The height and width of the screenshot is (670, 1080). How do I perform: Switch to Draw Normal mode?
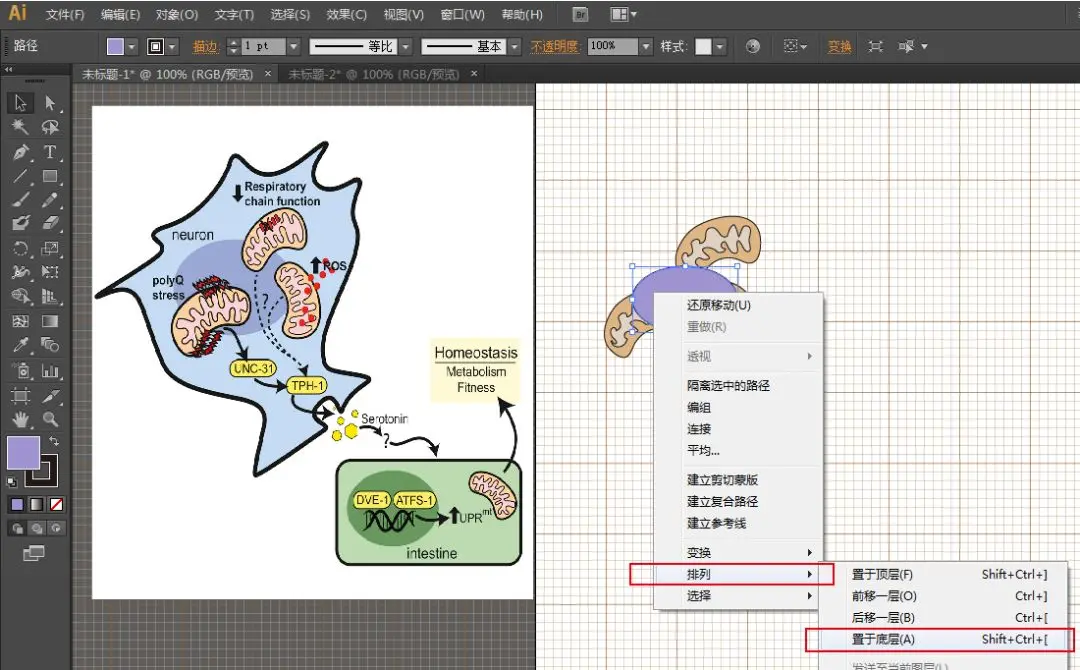(x=17, y=528)
